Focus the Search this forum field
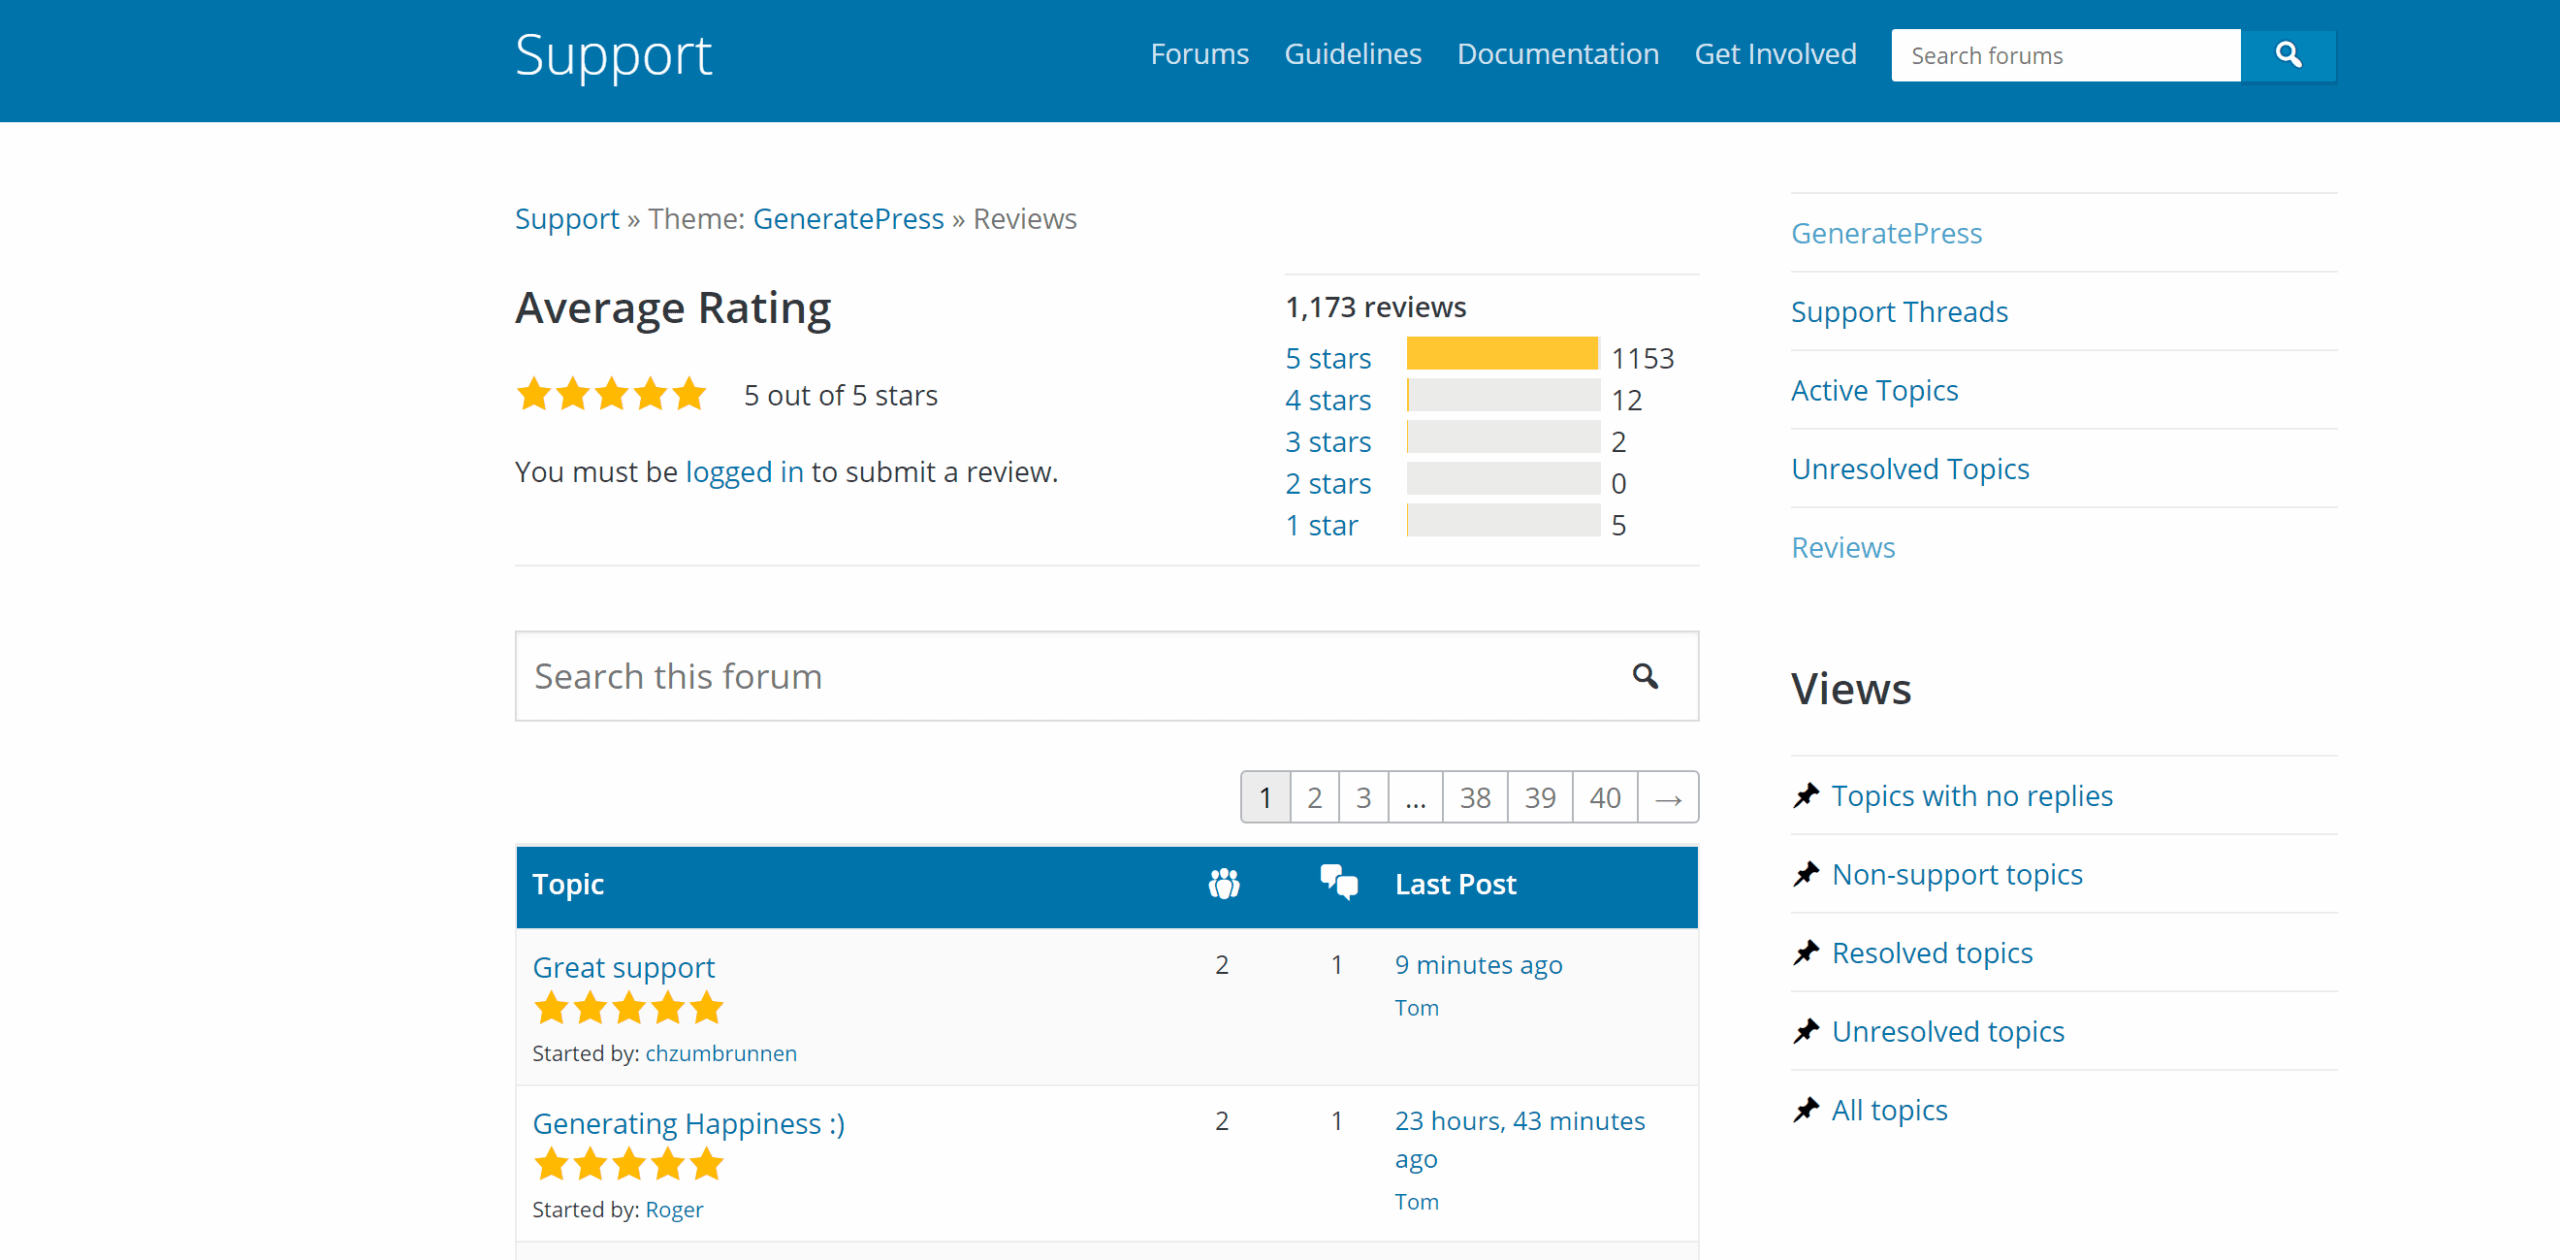 click(1107, 676)
